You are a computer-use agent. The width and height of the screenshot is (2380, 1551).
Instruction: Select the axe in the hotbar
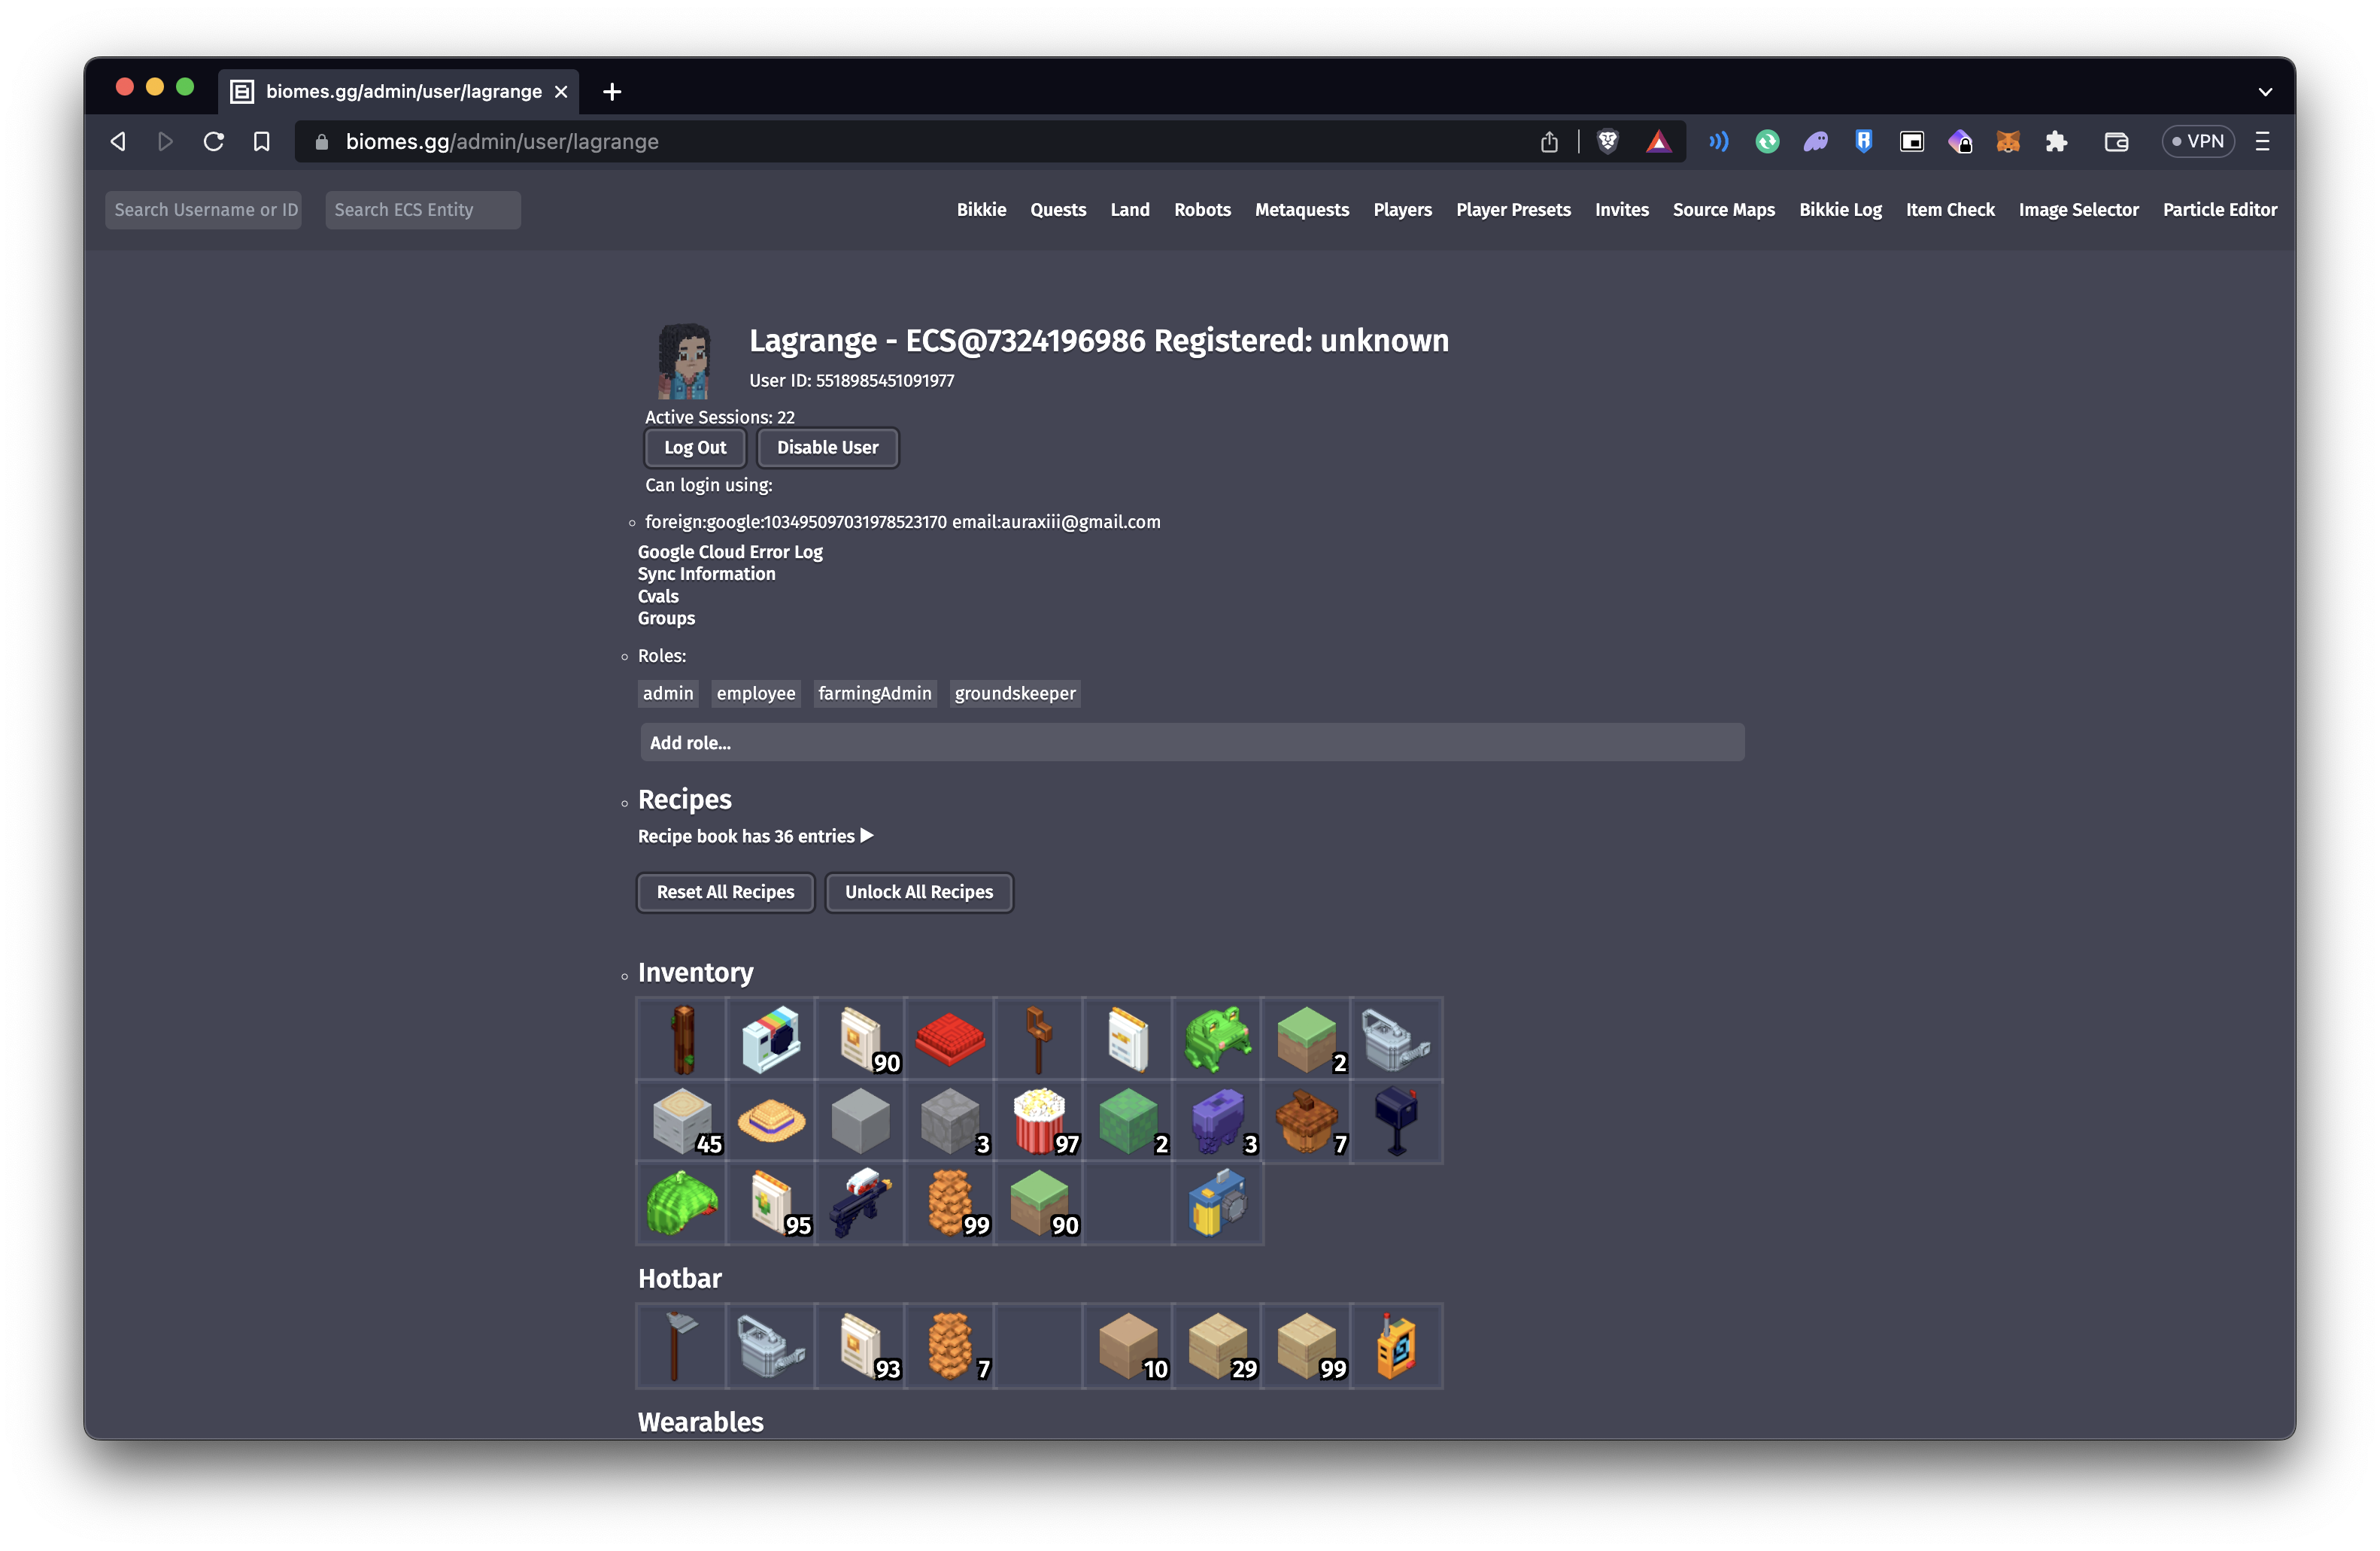pyautogui.click(x=682, y=1346)
